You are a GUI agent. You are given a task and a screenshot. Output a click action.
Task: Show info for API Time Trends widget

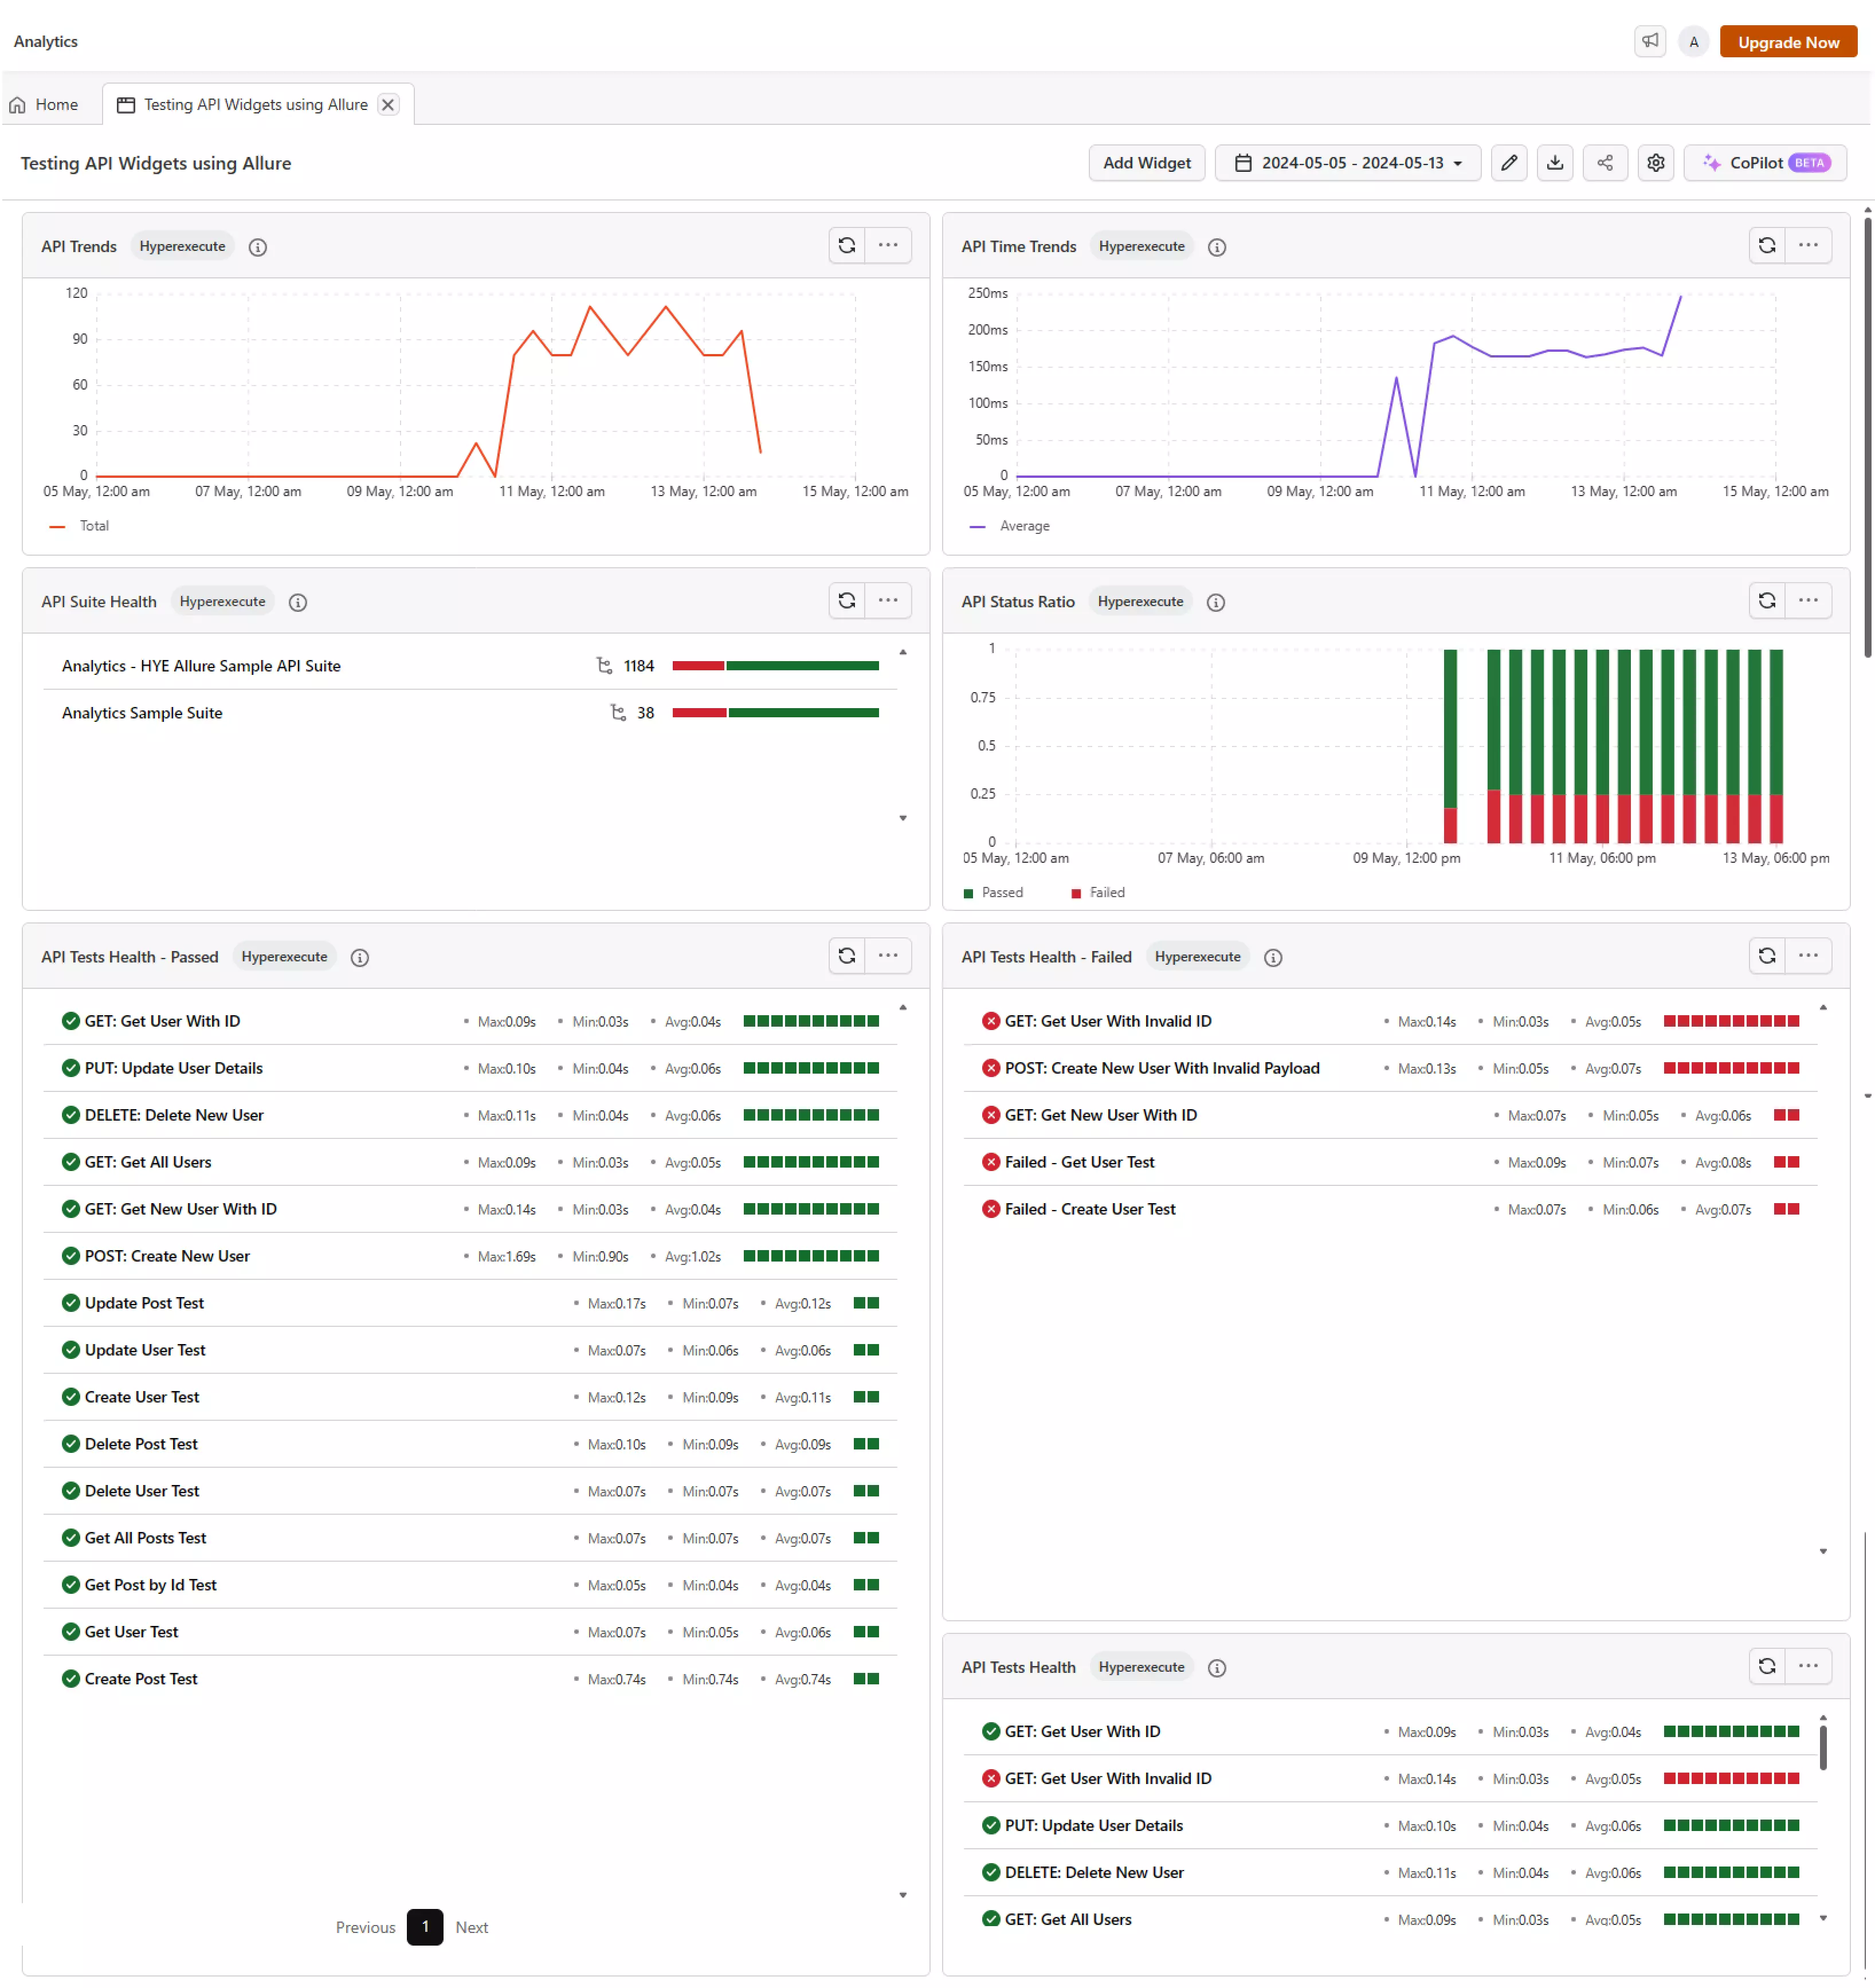click(x=1216, y=247)
